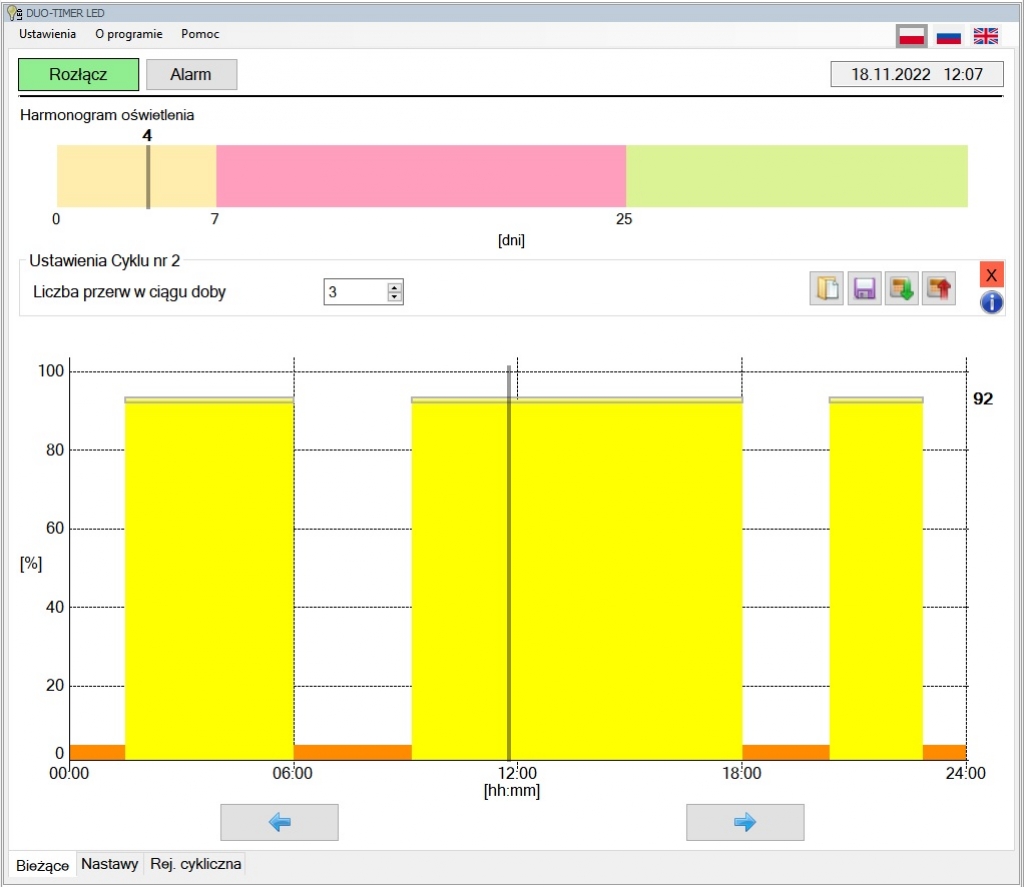1024x887 pixels.
Task: Decrease the number of daily breaks
Action: pos(395,297)
